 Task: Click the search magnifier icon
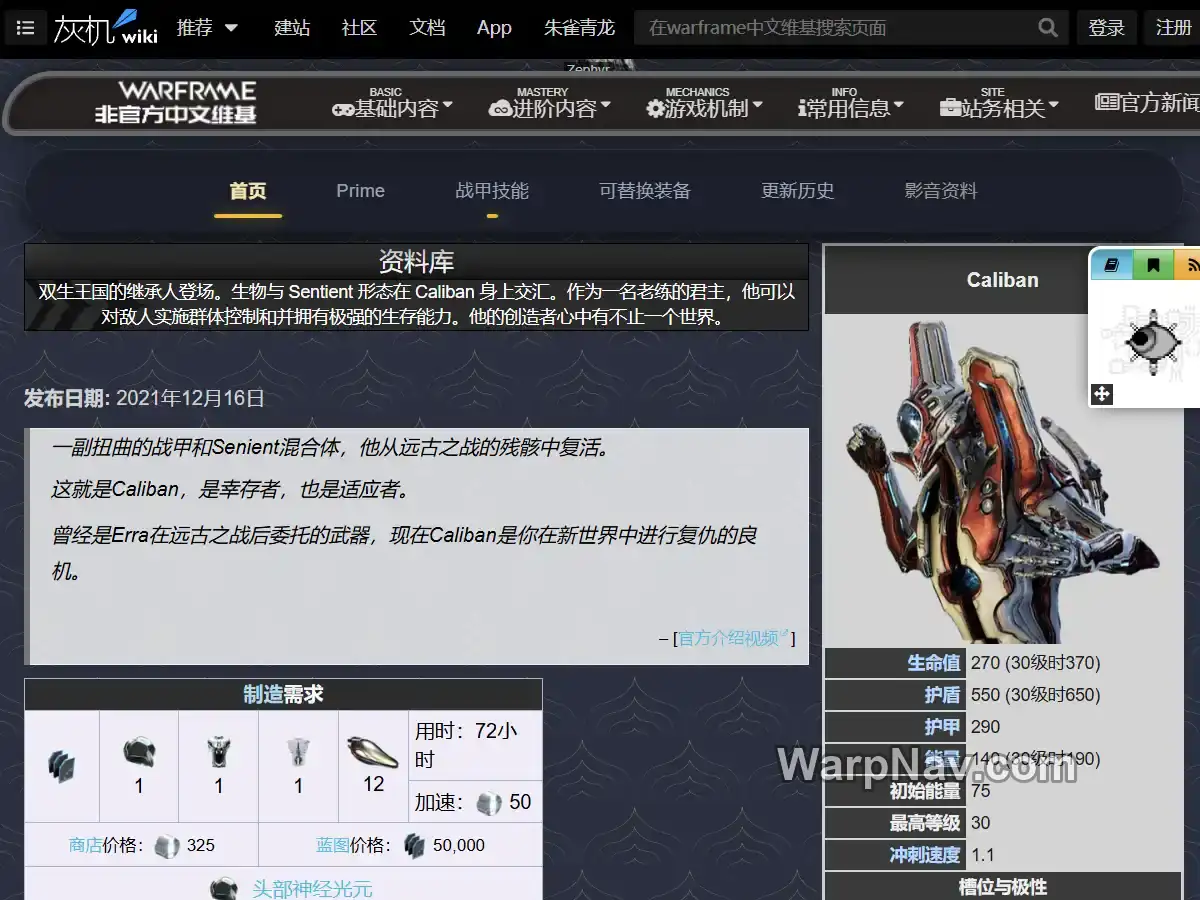[1048, 28]
